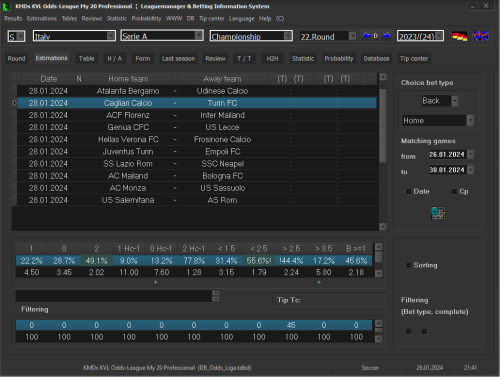The width and height of the screenshot is (500, 377).
Task: Open the Italy country dropdown
Action: coord(111,36)
